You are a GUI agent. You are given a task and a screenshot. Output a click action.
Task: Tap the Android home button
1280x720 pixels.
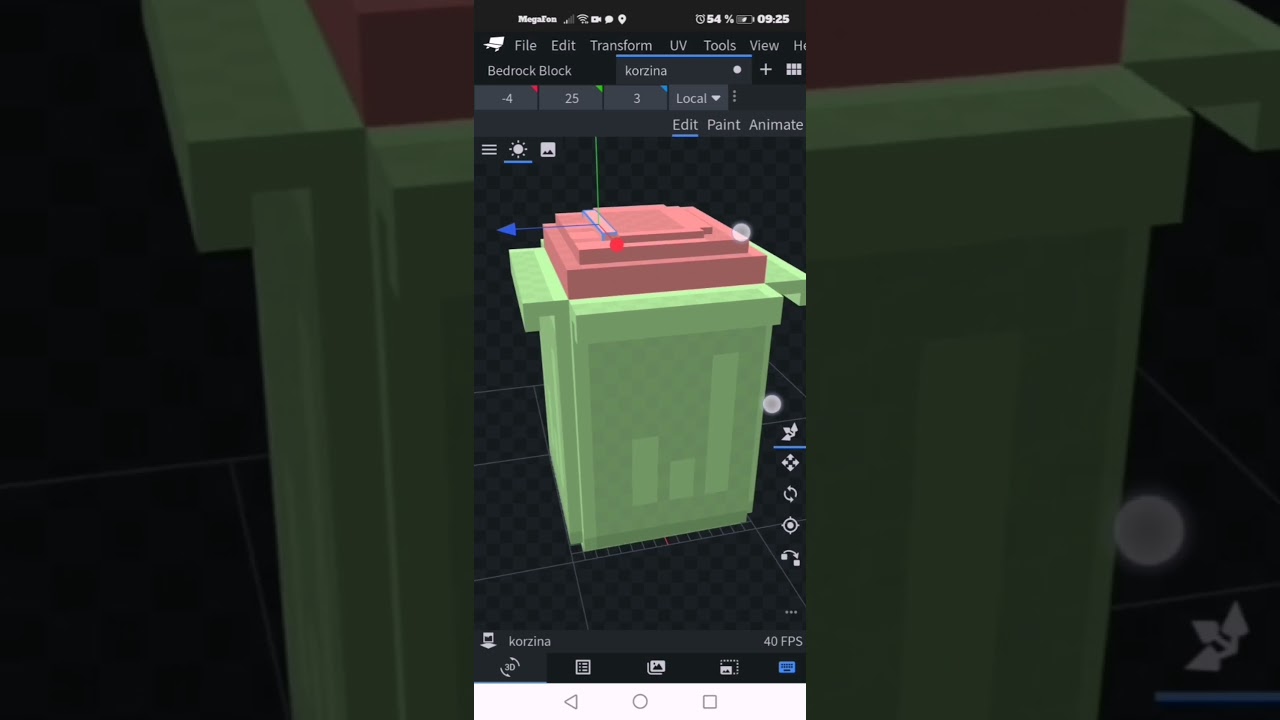click(640, 702)
